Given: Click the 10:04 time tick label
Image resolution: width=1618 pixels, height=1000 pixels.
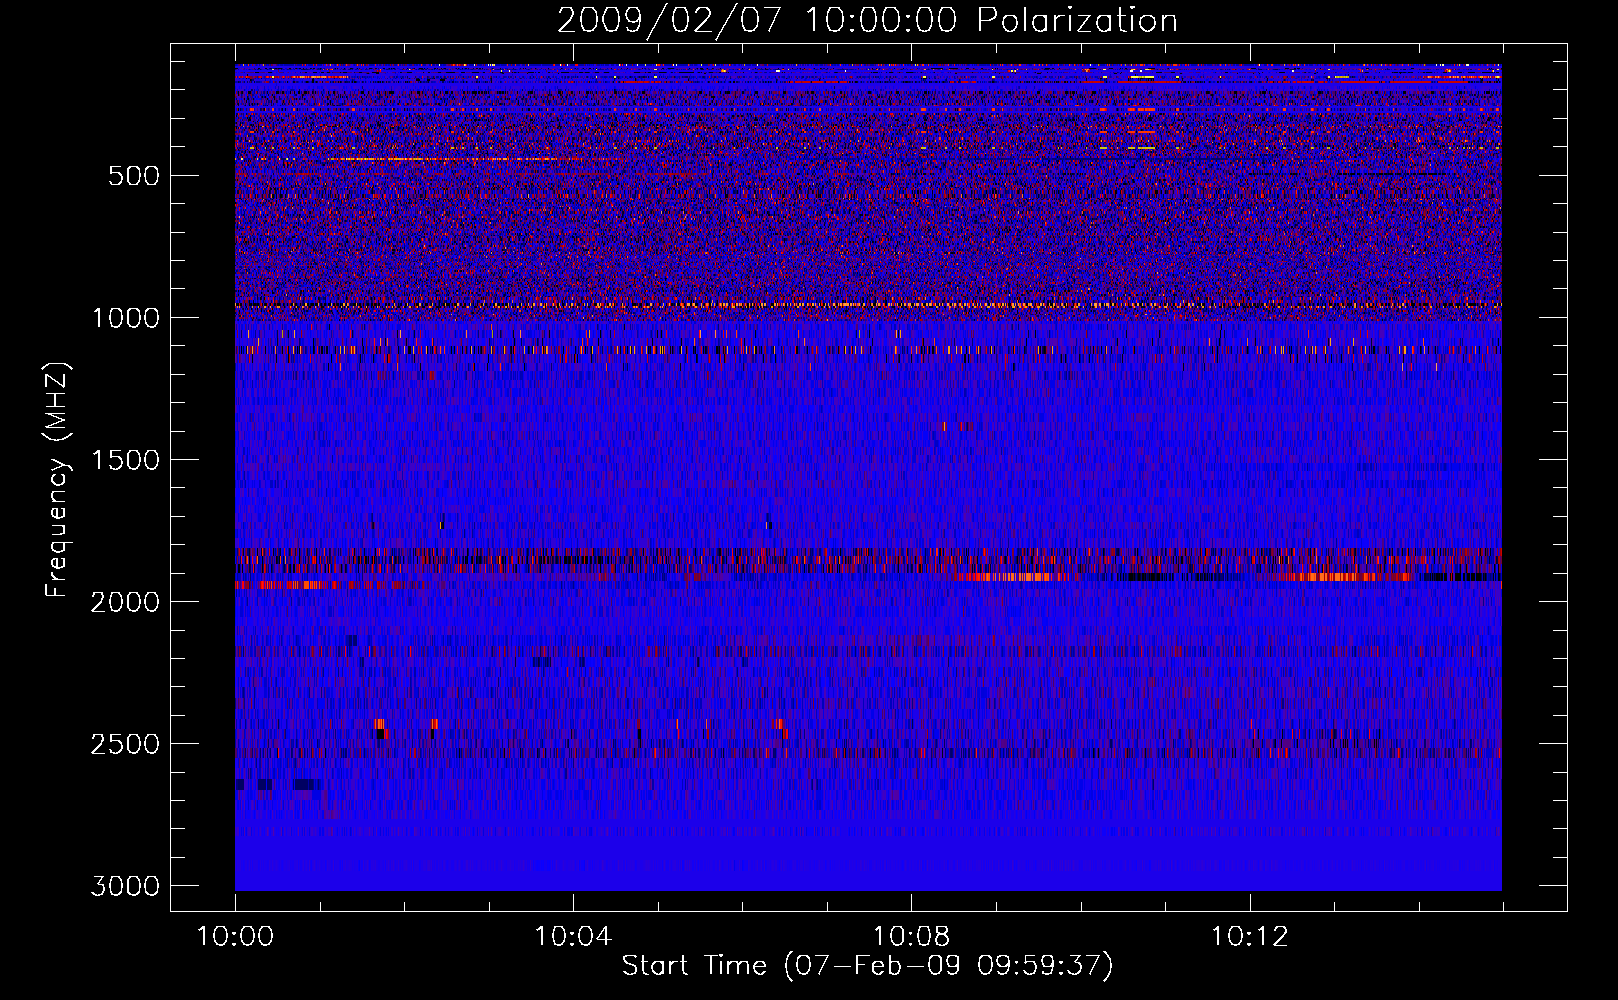Looking at the screenshot, I should click(573, 937).
